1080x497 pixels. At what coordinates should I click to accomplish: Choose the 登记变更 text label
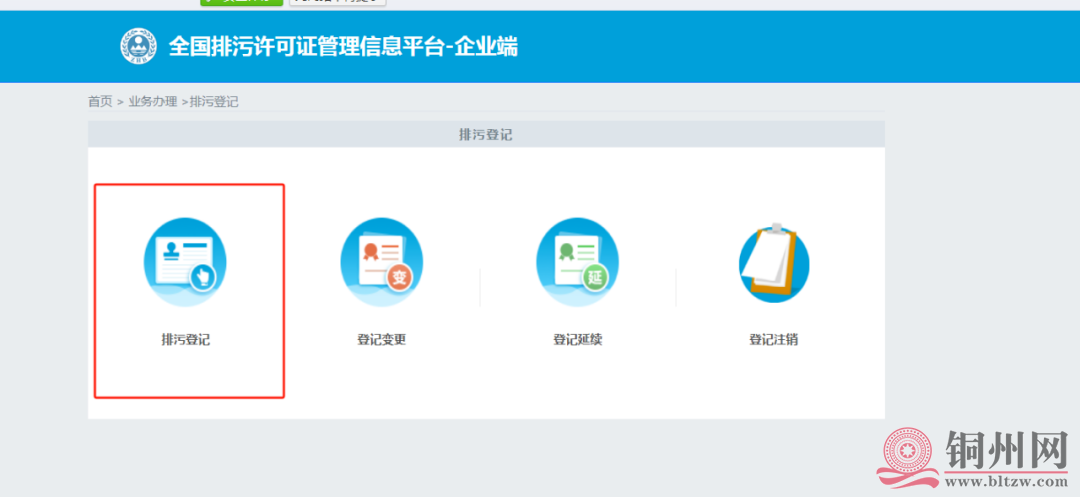click(382, 340)
